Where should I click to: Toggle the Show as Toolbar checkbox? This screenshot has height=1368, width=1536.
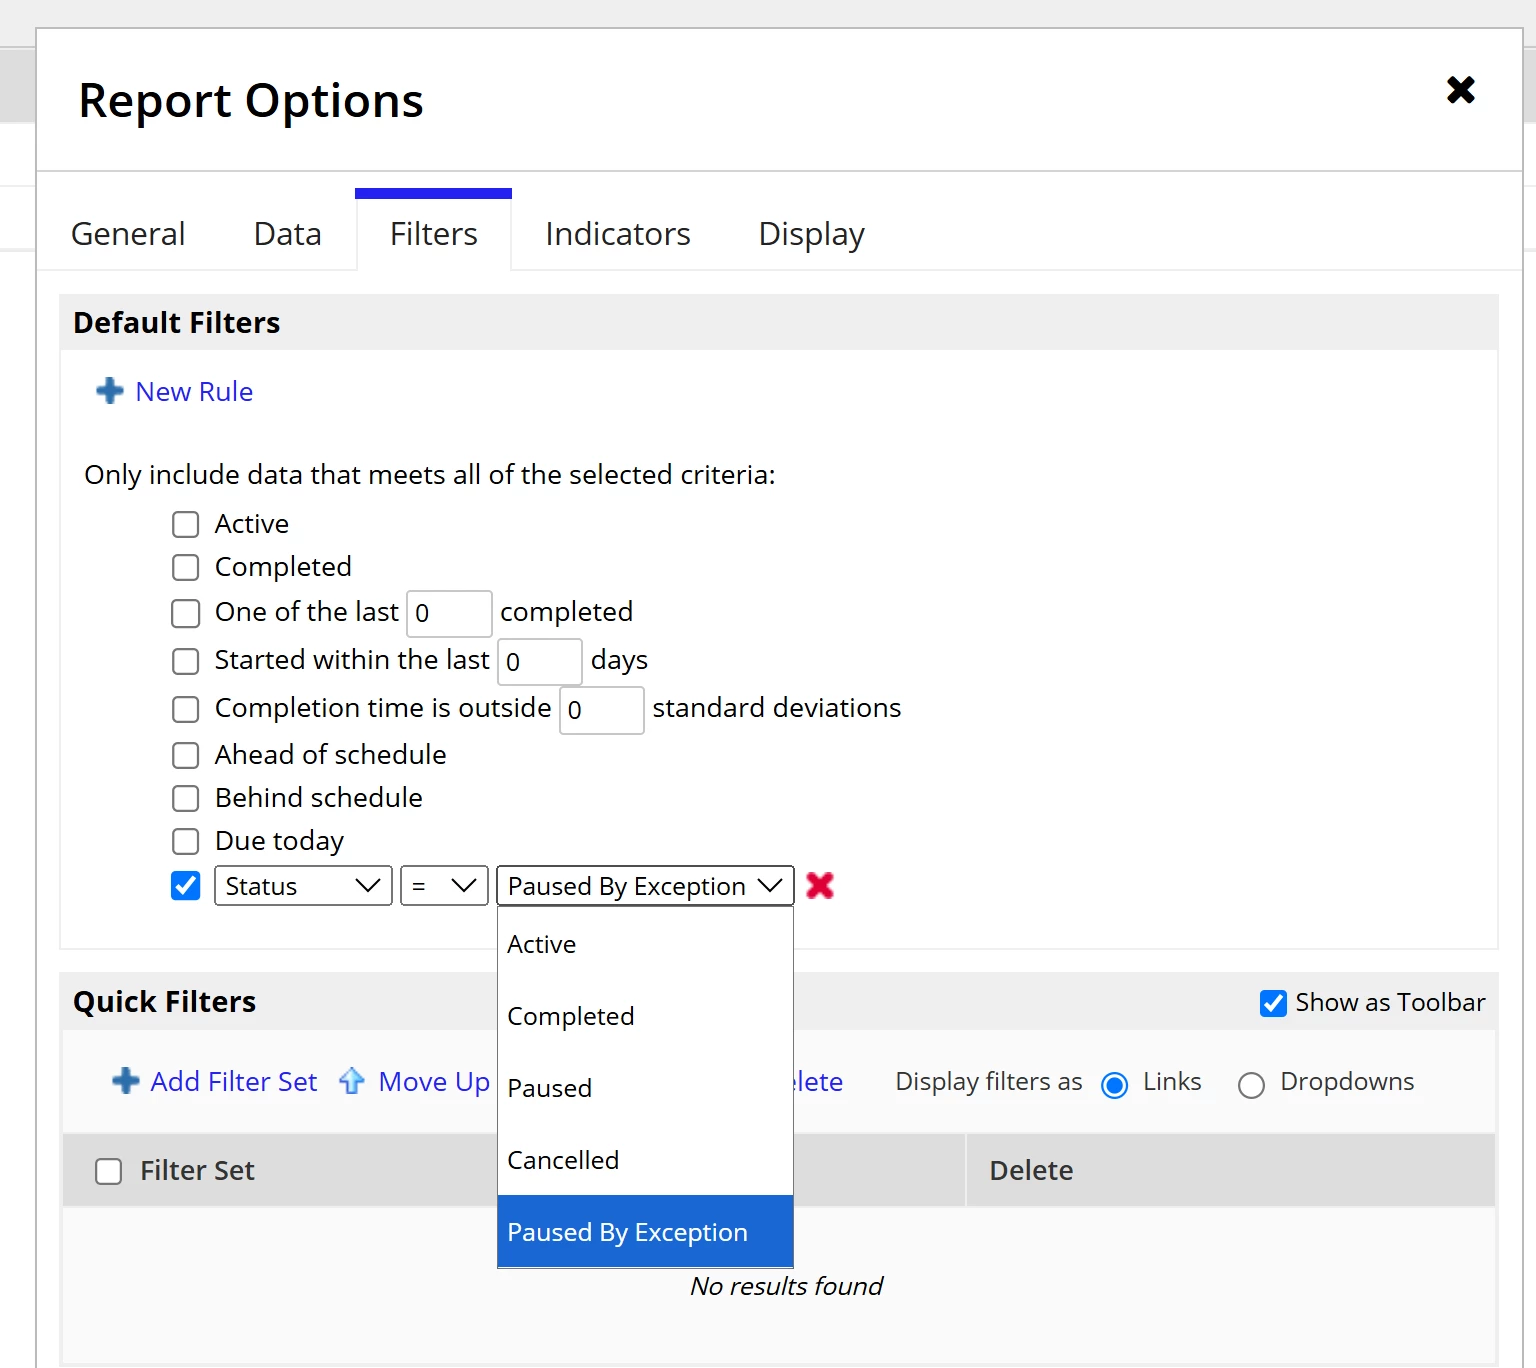1273,1003
